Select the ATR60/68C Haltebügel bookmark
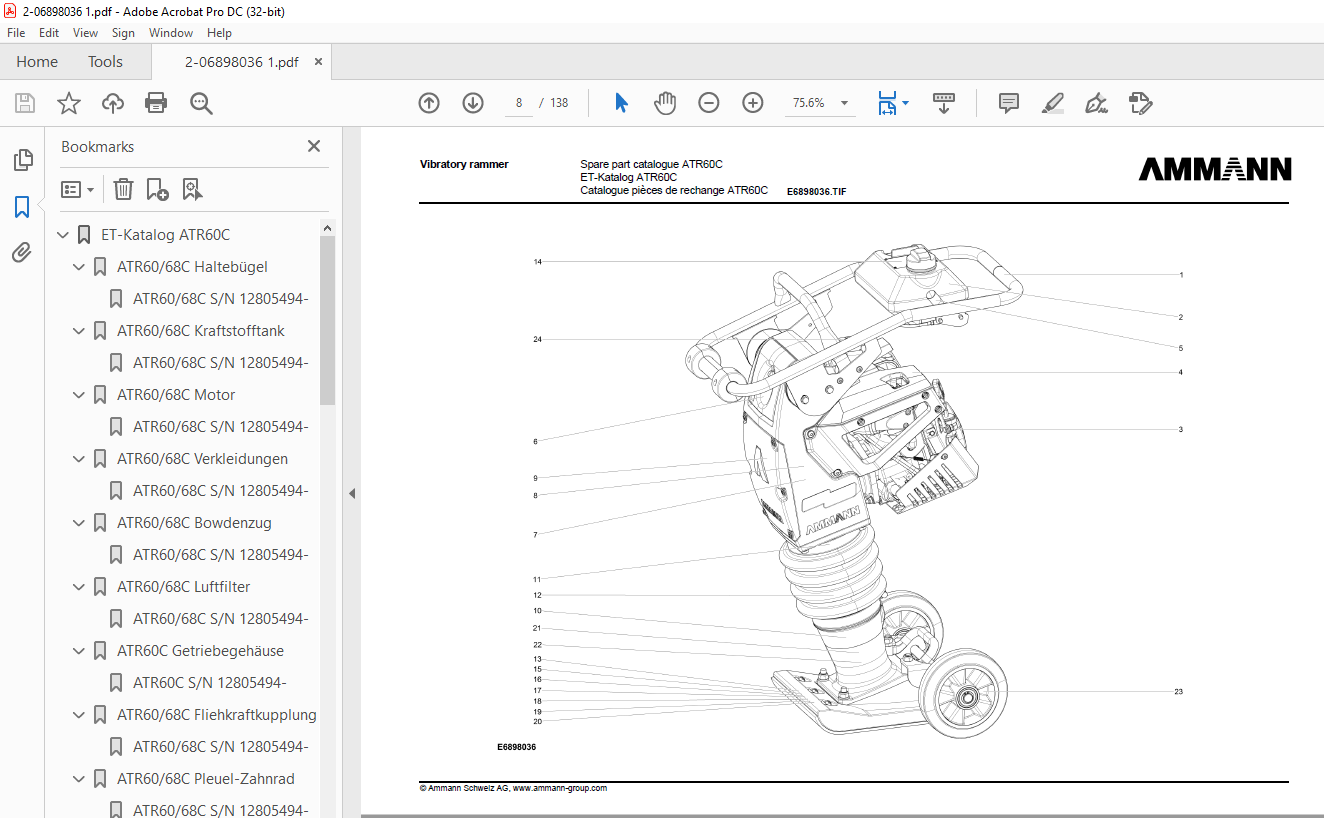 pos(192,267)
